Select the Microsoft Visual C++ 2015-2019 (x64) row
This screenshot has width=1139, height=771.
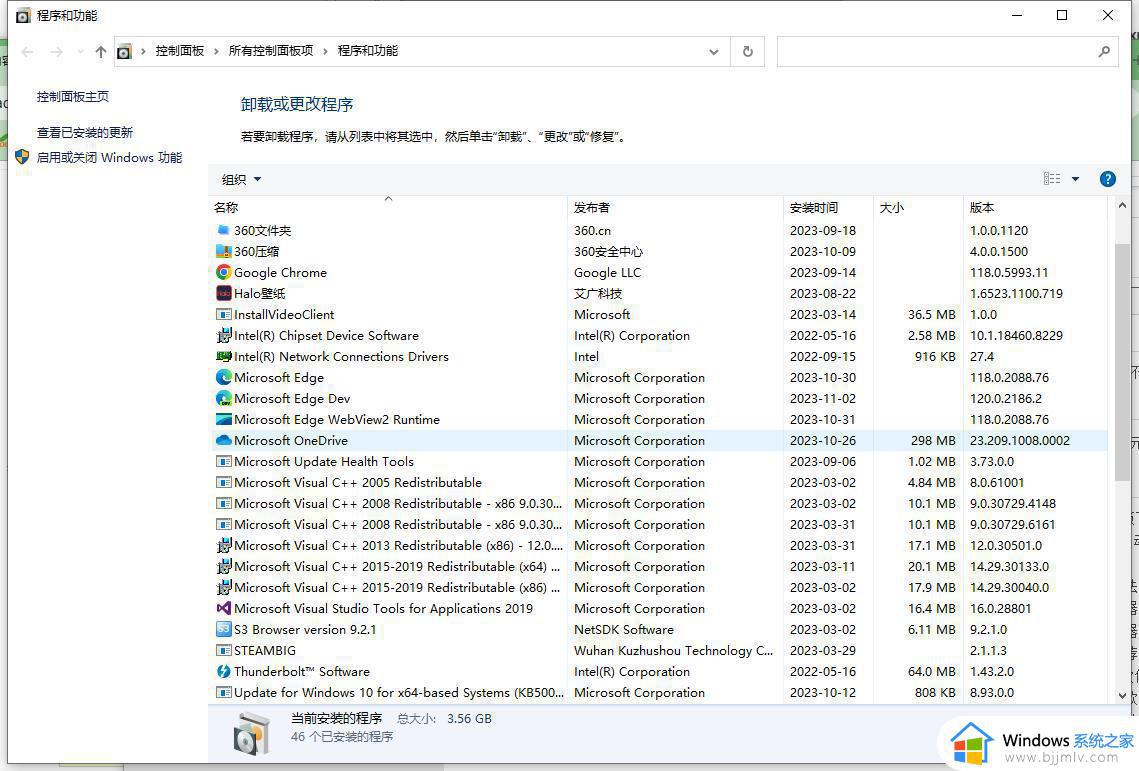(660, 567)
